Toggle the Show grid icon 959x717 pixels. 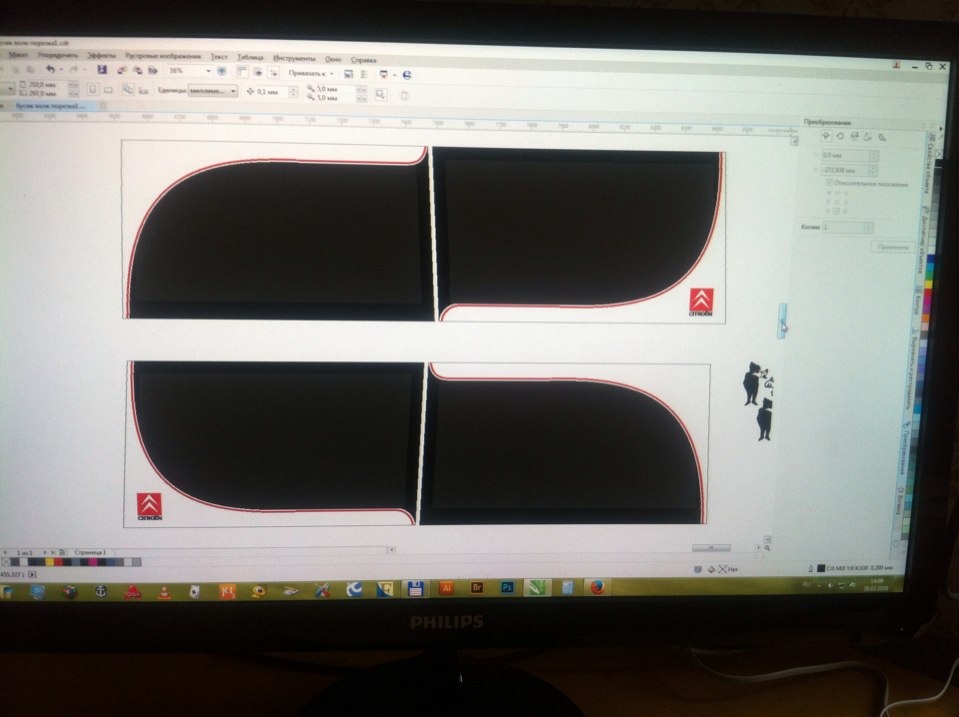(258, 72)
